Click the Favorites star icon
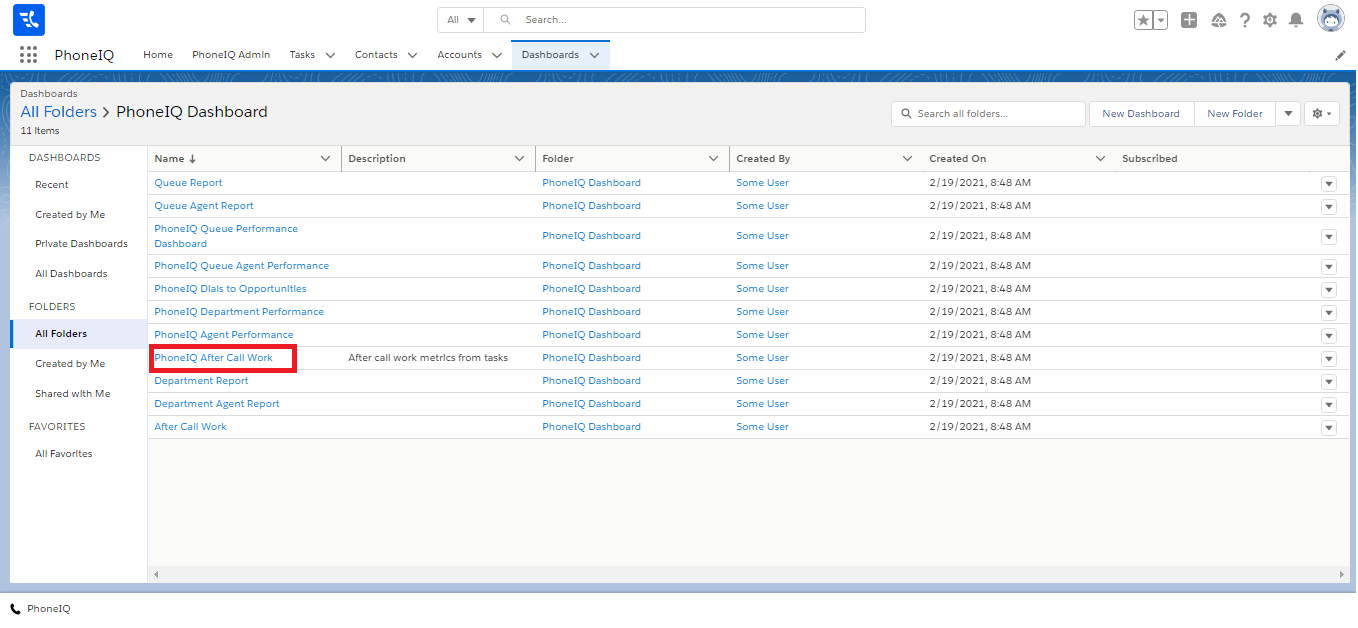Screen dimensions: 1358x628 pos(1143,20)
